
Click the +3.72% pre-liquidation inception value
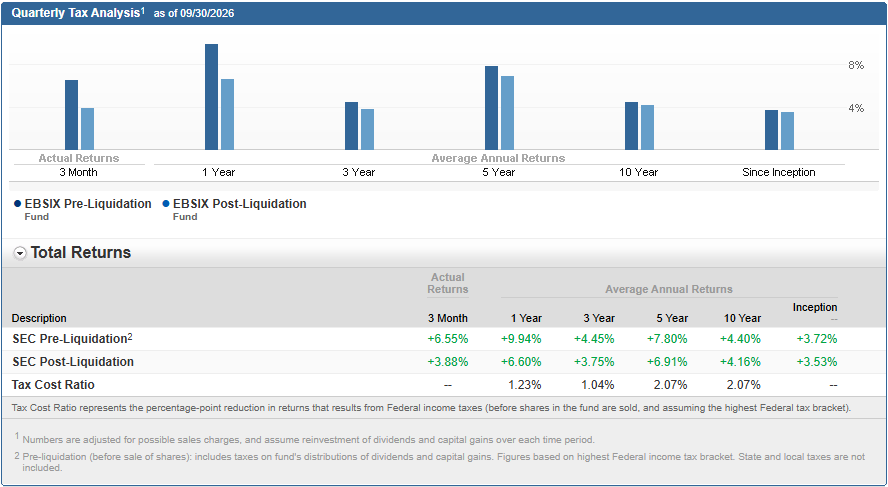[817, 339]
